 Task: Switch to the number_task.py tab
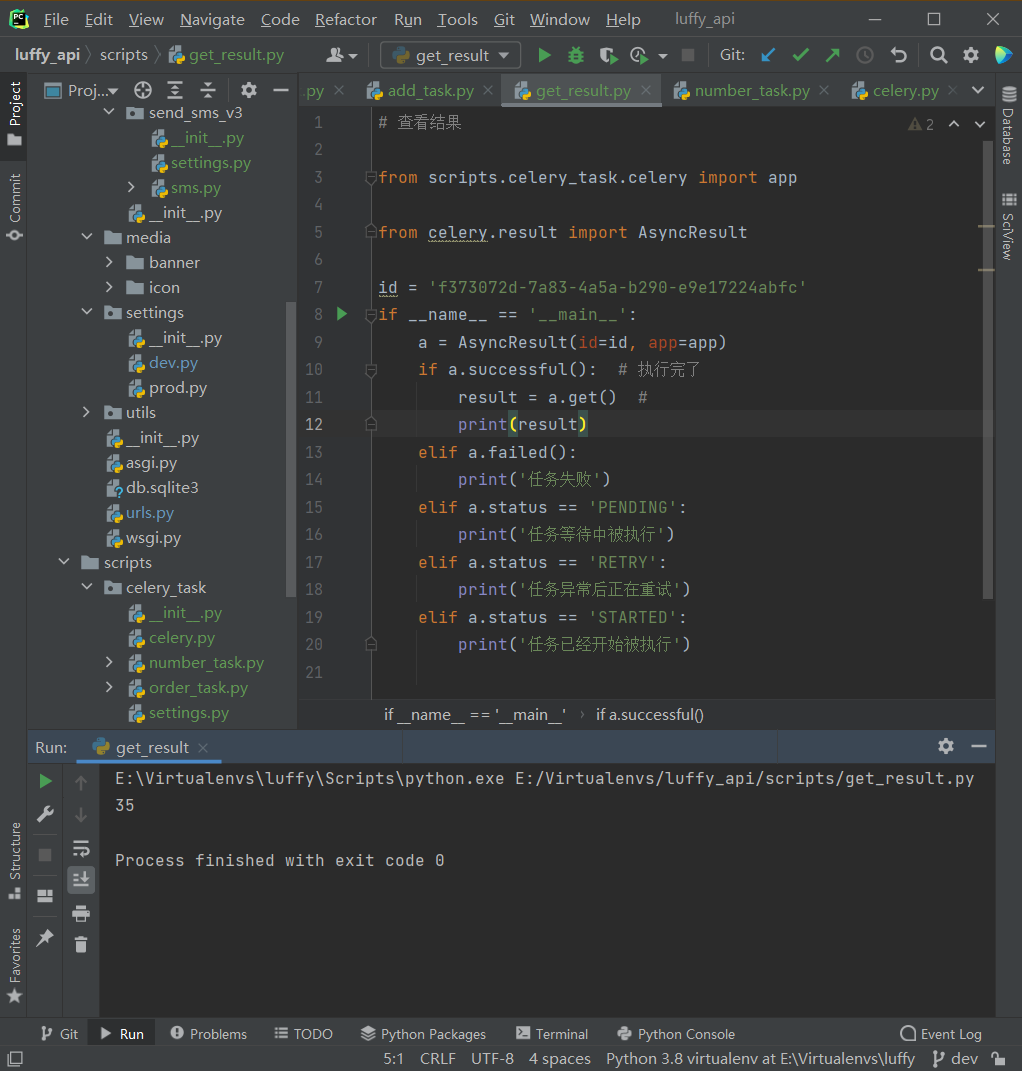751,91
